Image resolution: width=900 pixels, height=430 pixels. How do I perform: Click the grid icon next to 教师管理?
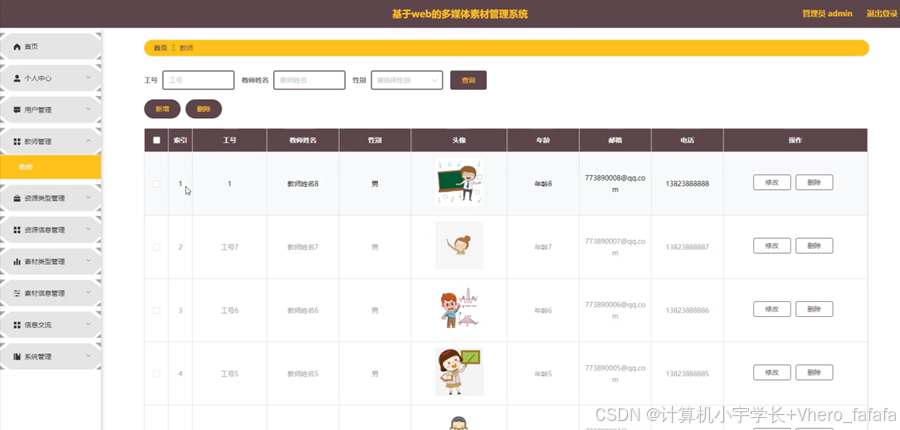coord(17,141)
